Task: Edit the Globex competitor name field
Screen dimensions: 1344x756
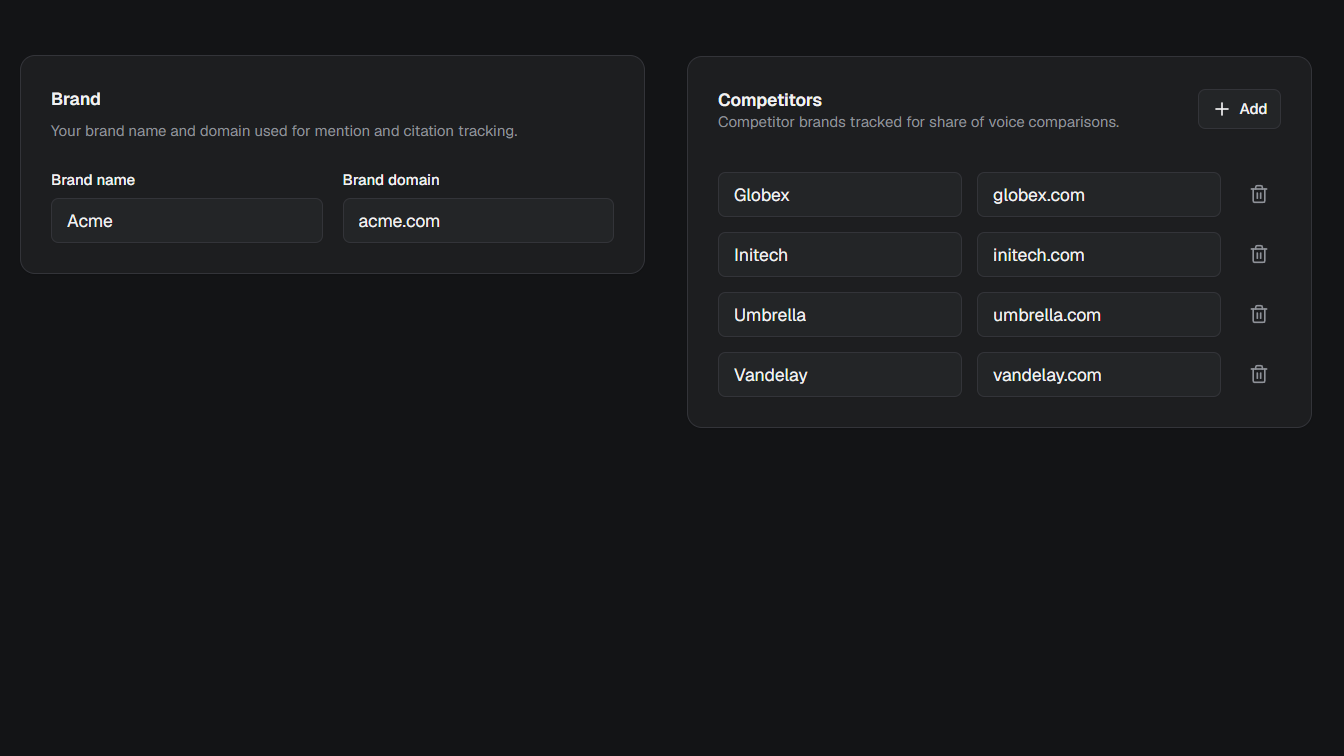Action: coord(839,195)
